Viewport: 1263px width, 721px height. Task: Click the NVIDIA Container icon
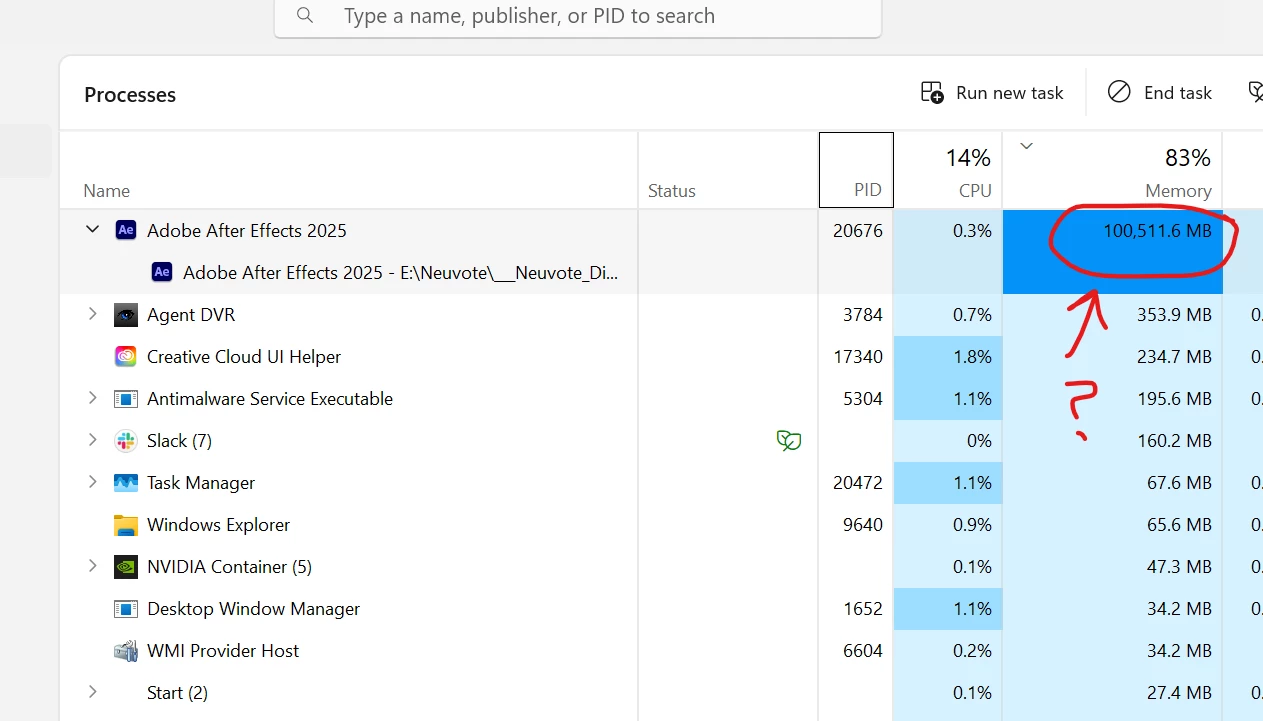coord(125,567)
